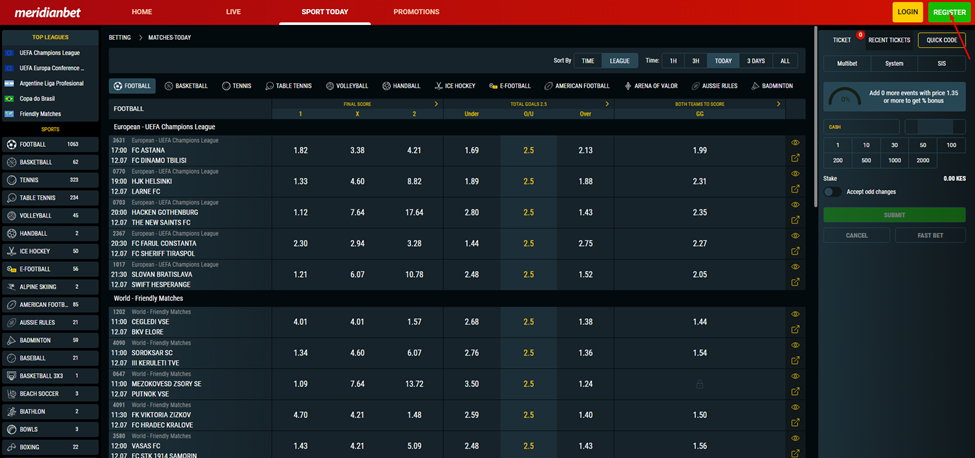Select Over 2.13 for FC Astana match

[585, 150]
